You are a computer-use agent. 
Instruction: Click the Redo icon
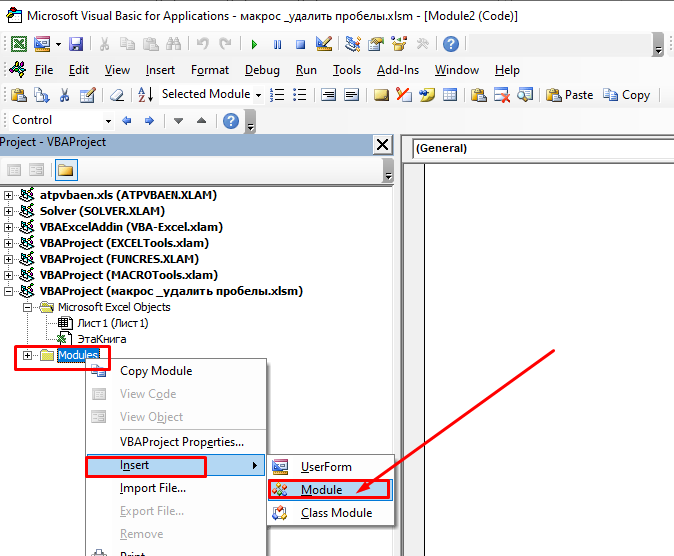(225, 44)
